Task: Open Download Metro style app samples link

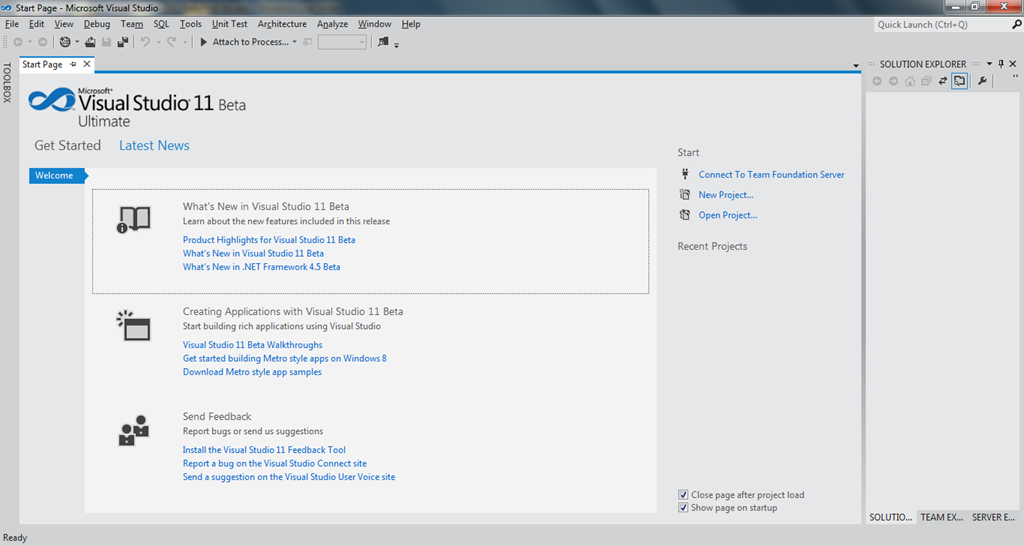Action: coord(252,372)
